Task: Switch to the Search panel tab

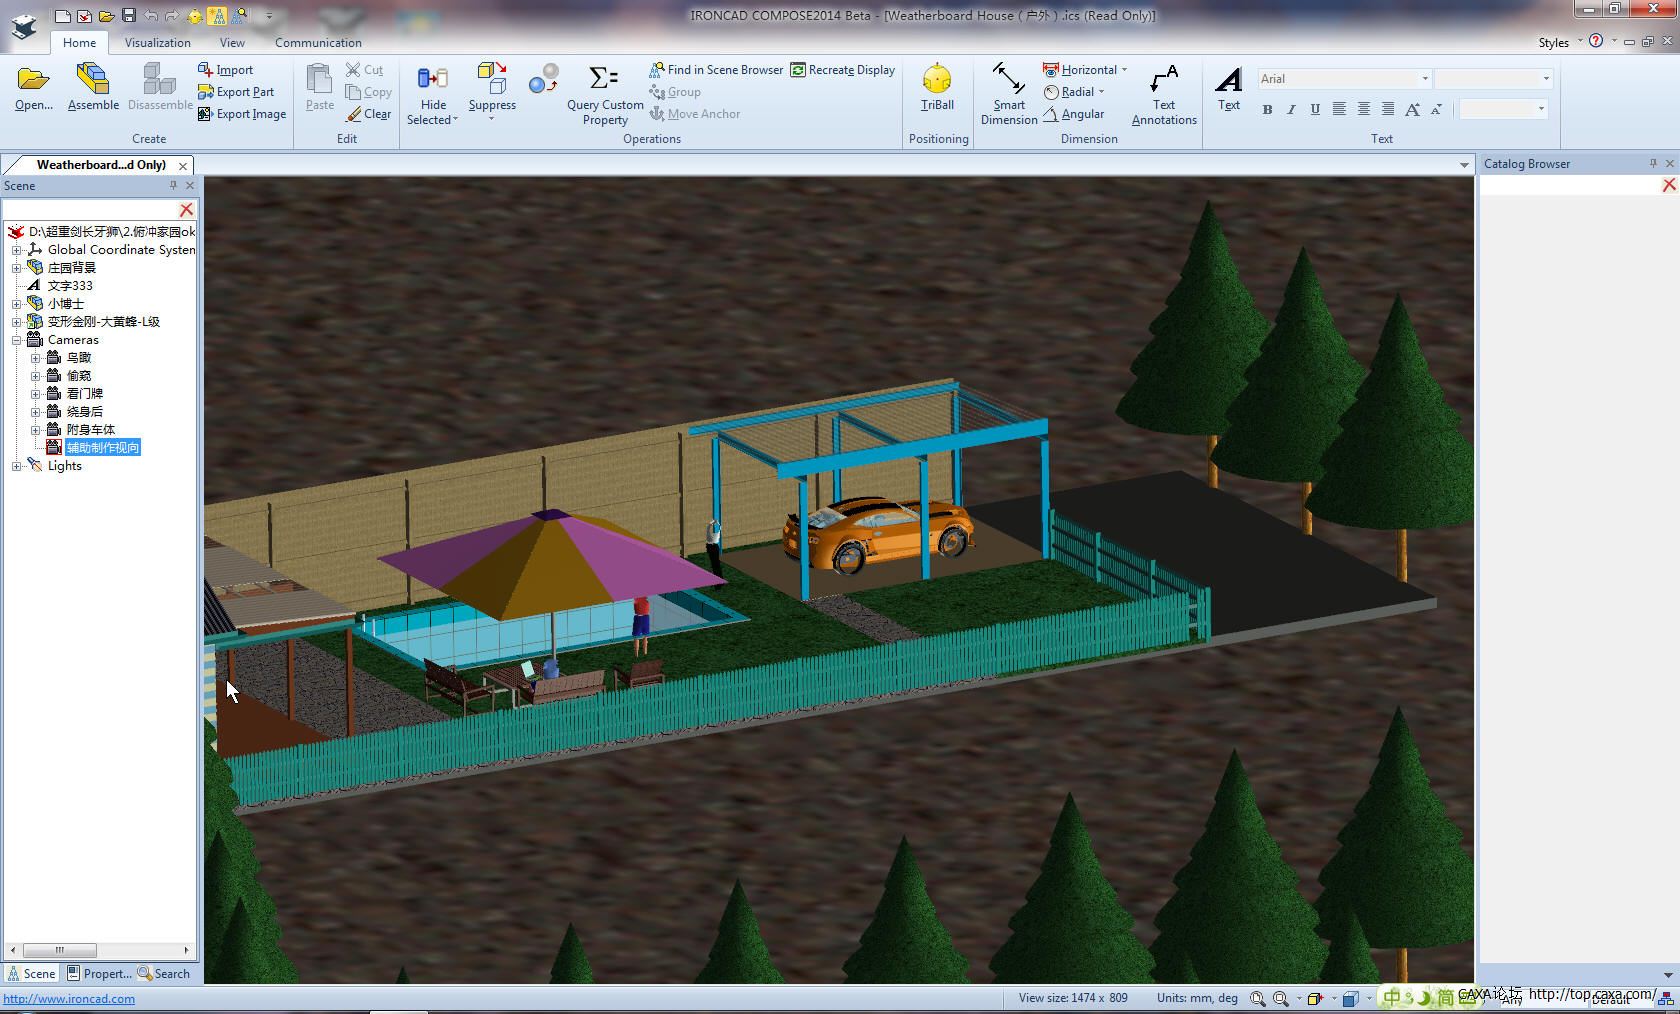Action: [x=164, y=974]
